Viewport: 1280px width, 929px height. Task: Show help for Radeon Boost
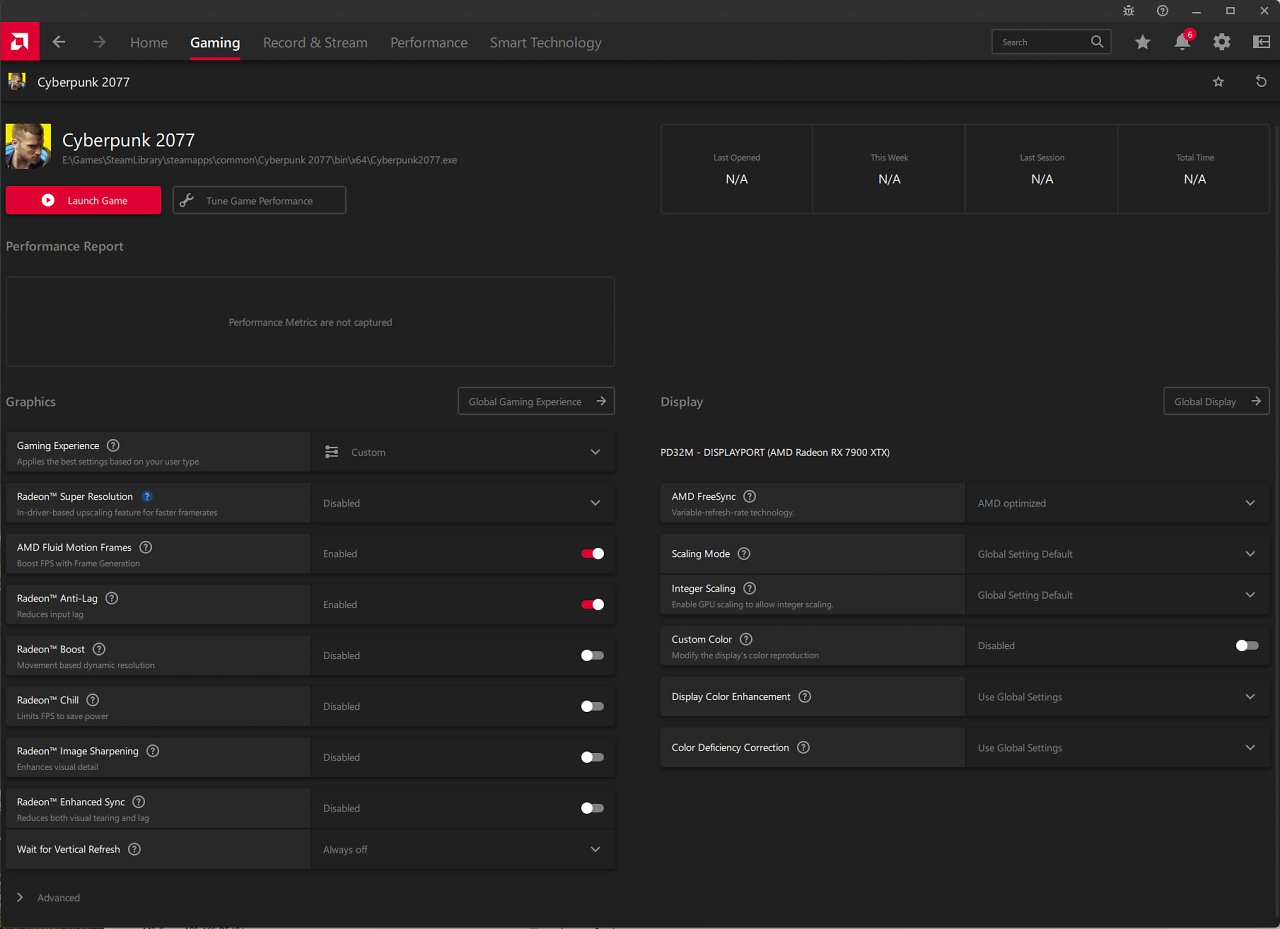click(x=99, y=650)
